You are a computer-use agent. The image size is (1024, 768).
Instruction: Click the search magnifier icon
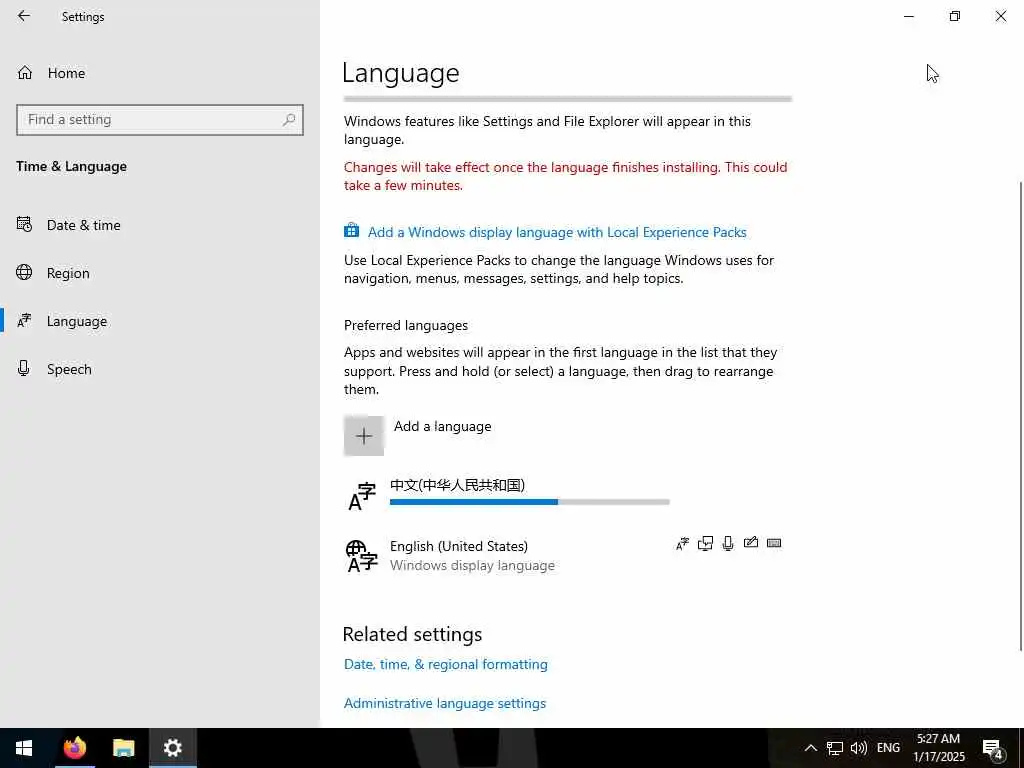(x=289, y=120)
